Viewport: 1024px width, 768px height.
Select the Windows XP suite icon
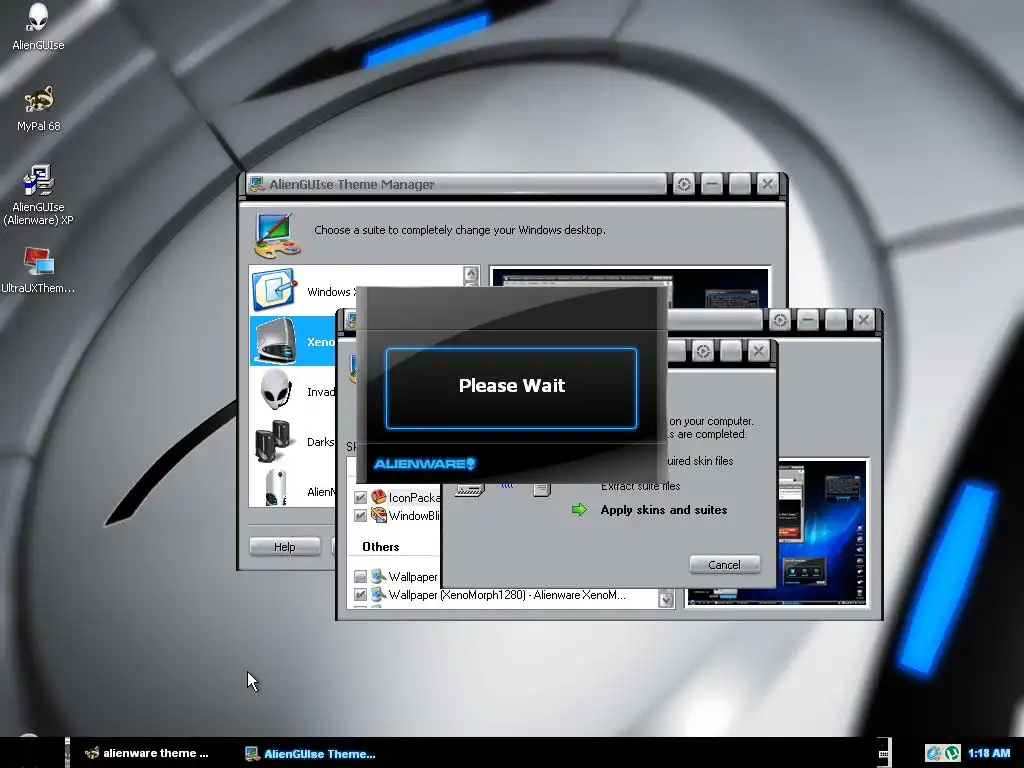click(x=275, y=289)
